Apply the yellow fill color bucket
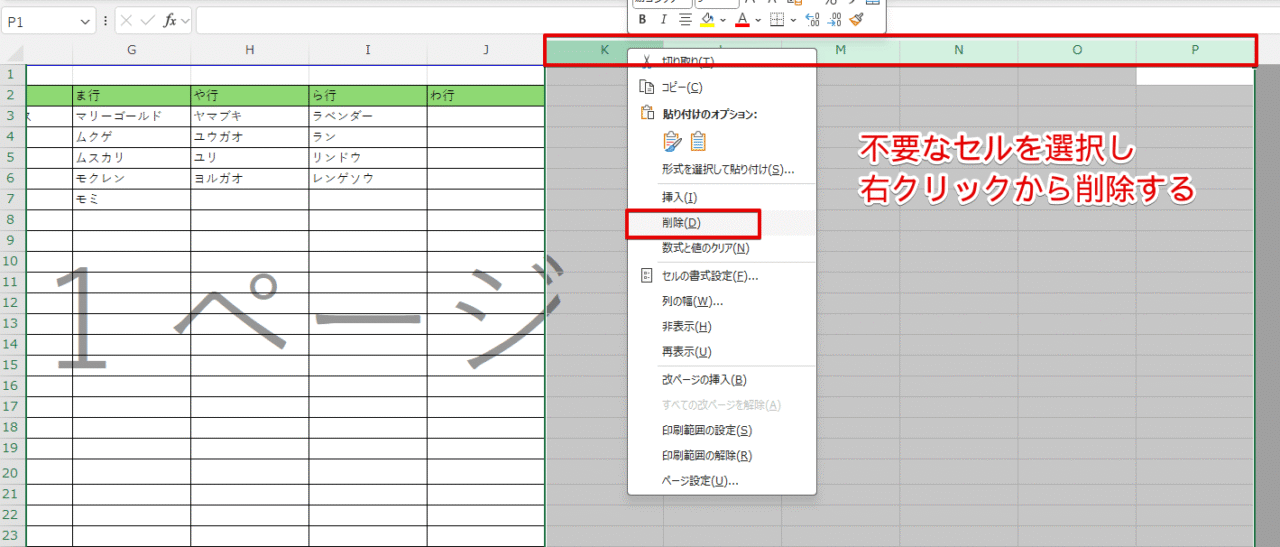 [x=708, y=19]
